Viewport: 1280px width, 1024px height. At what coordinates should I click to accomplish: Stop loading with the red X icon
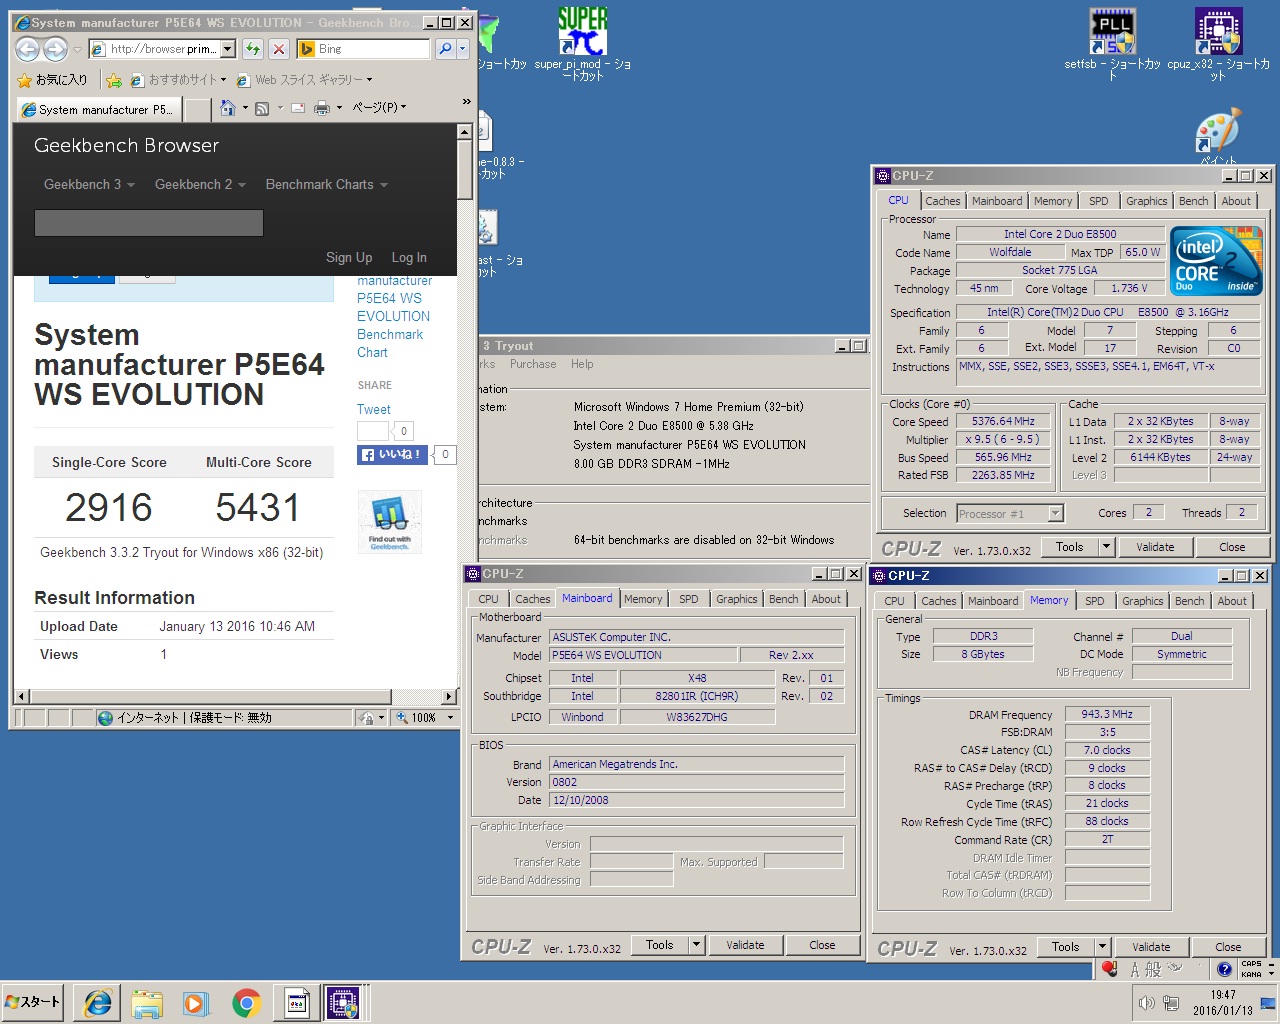point(279,48)
